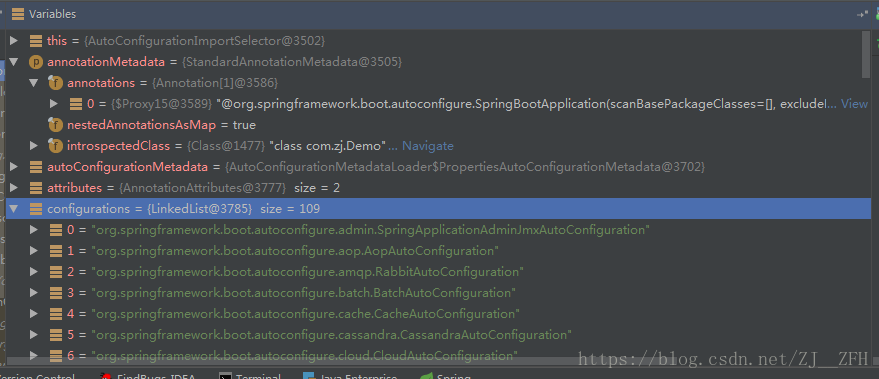Click the element icon of CassandraAutoConfiguration row
This screenshot has width=879, height=379.
(55, 335)
